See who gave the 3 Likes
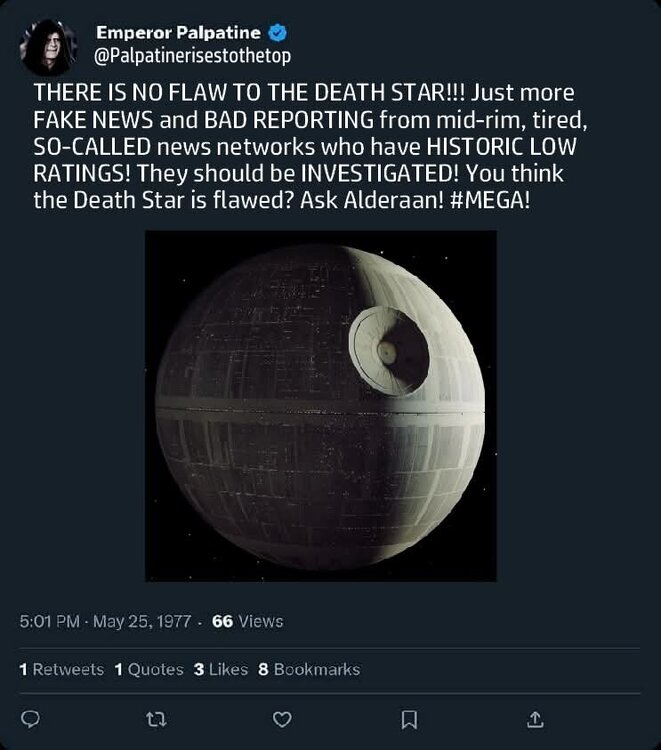Screen dimensions: 661x750 click(220, 669)
